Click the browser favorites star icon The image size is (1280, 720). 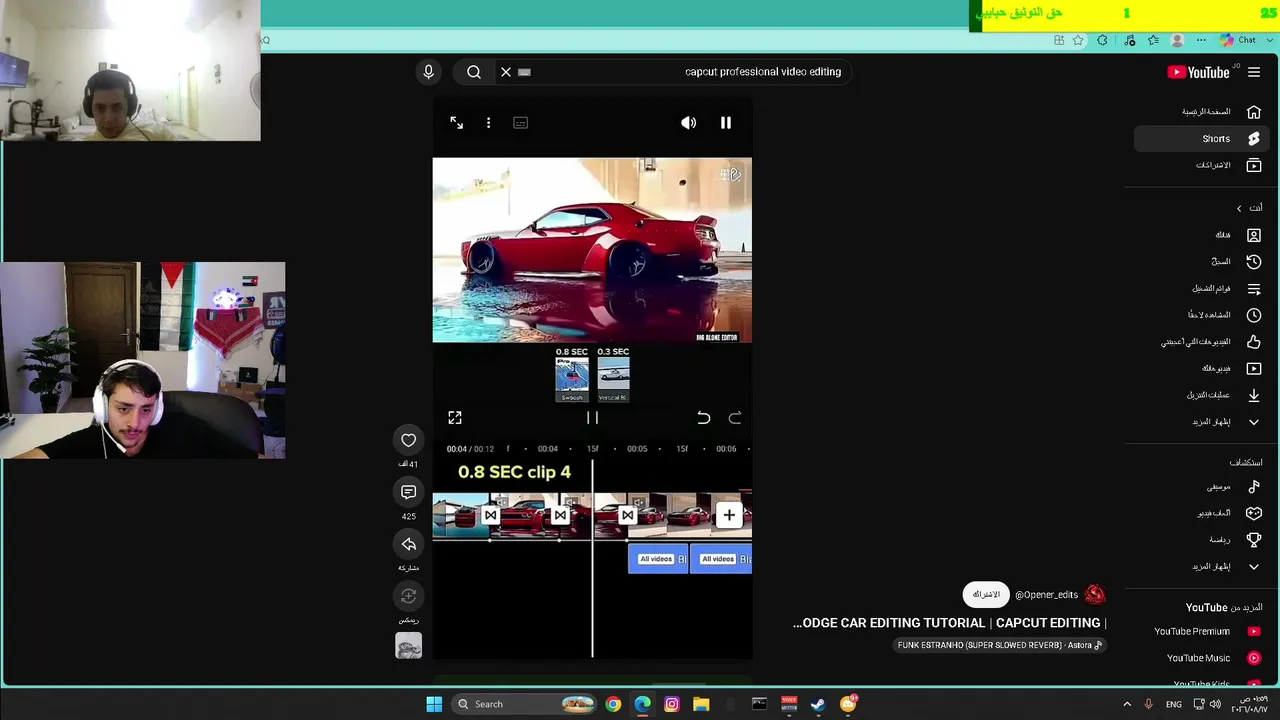pyautogui.click(x=1078, y=40)
